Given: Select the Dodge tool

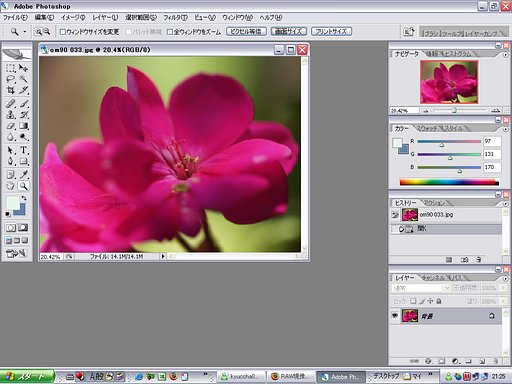Looking at the screenshot, I should [23, 137].
